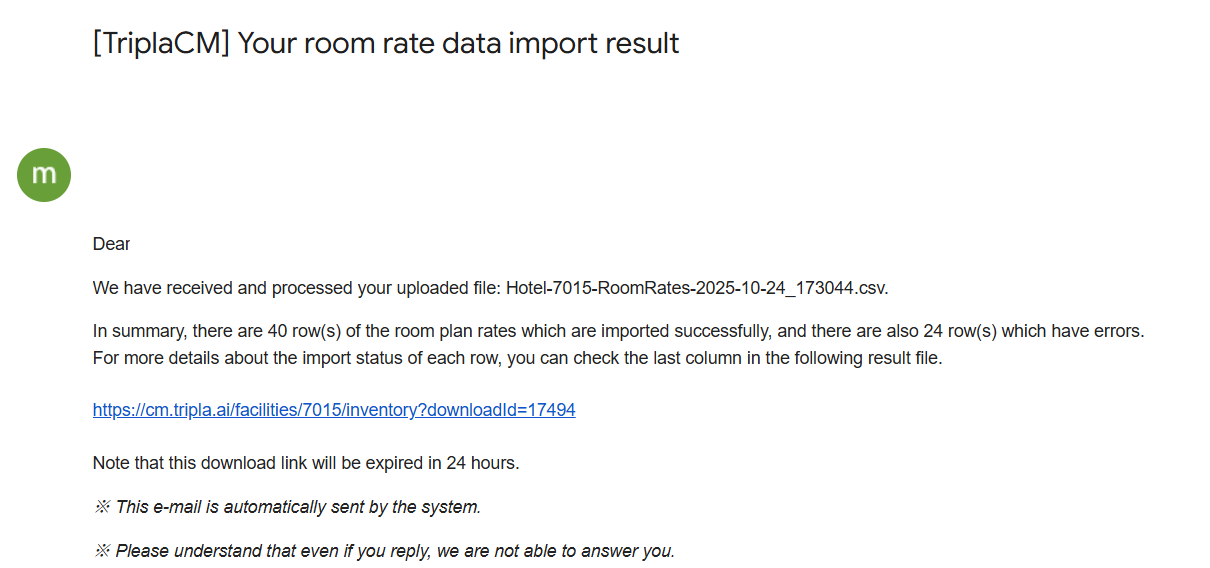Viewport: 1210px width, 568px height.
Task: Click the Hotel-7015-RoomRates CSV file name
Action: tap(696, 288)
